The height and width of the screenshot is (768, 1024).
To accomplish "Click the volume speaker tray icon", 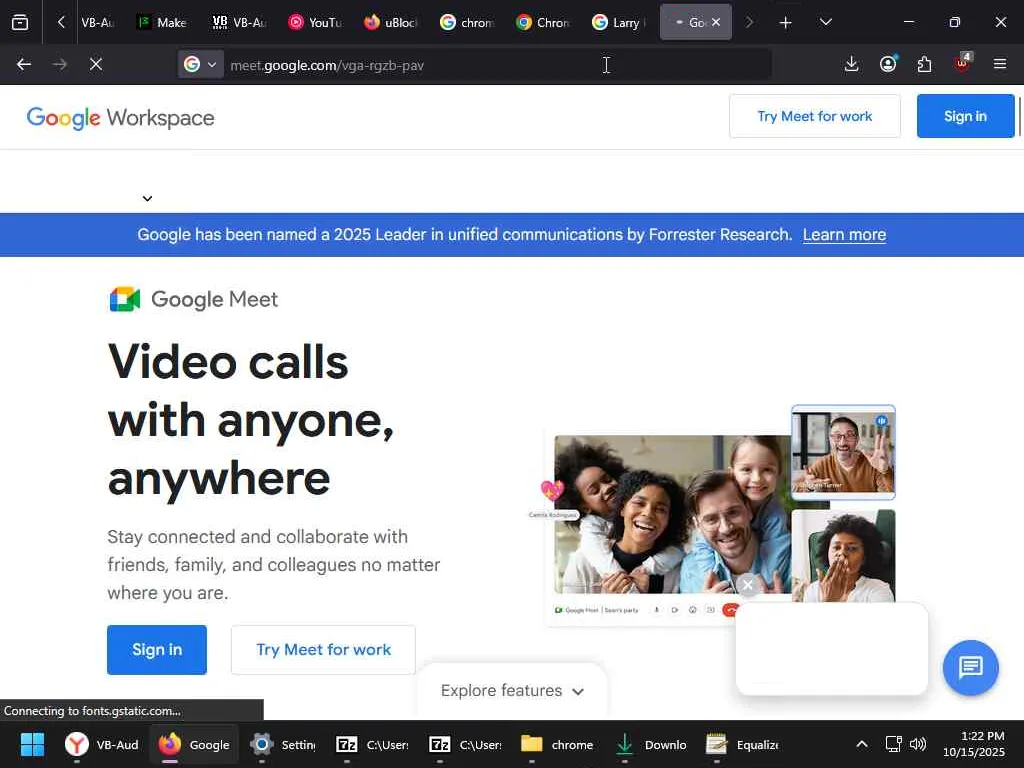I will click(918, 744).
